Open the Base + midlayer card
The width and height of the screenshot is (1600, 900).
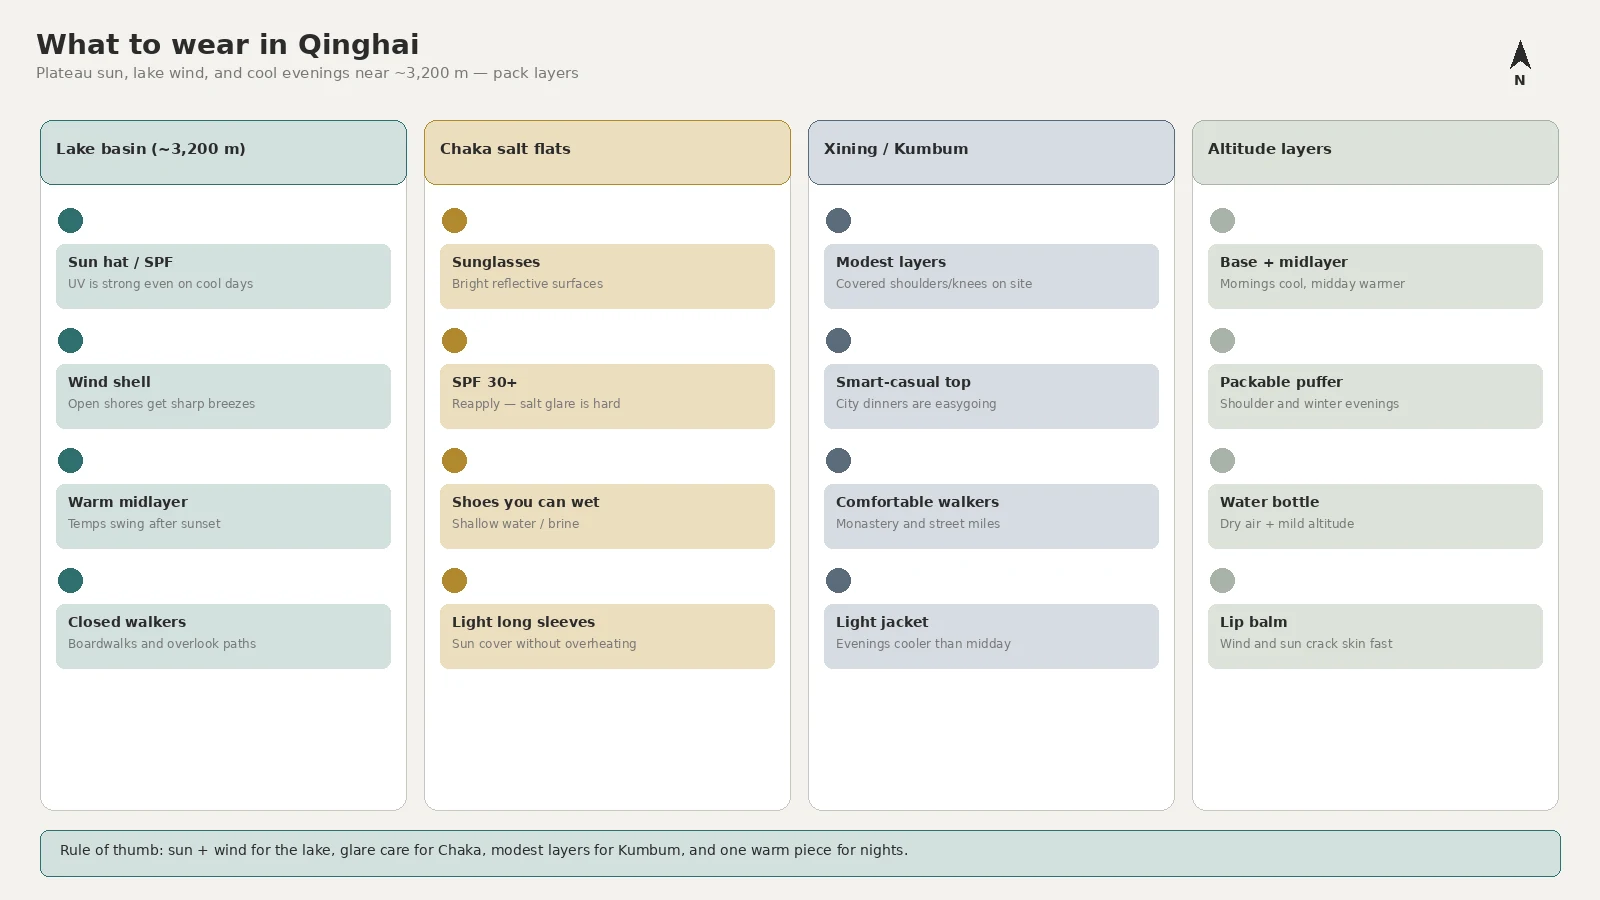(1375, 276)
